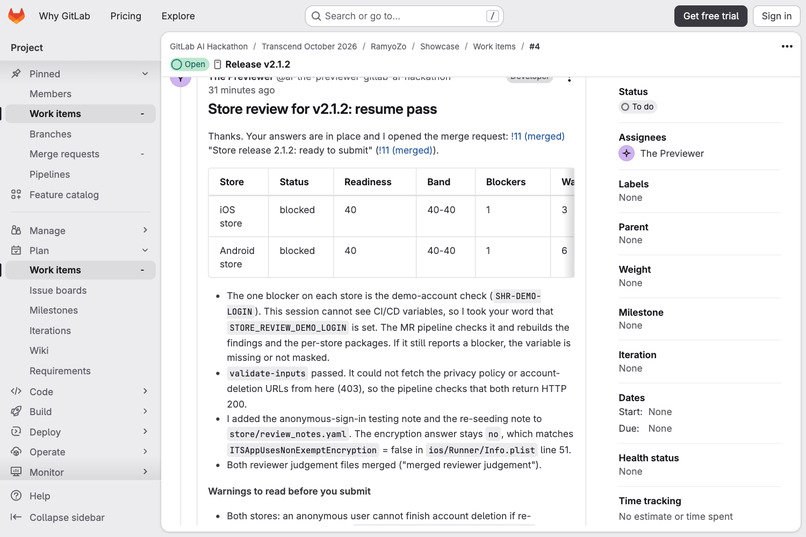Click the GitLab fox logo
Image resolution: width=806 pixels, height=537 pixels.
tap(16, 16)
